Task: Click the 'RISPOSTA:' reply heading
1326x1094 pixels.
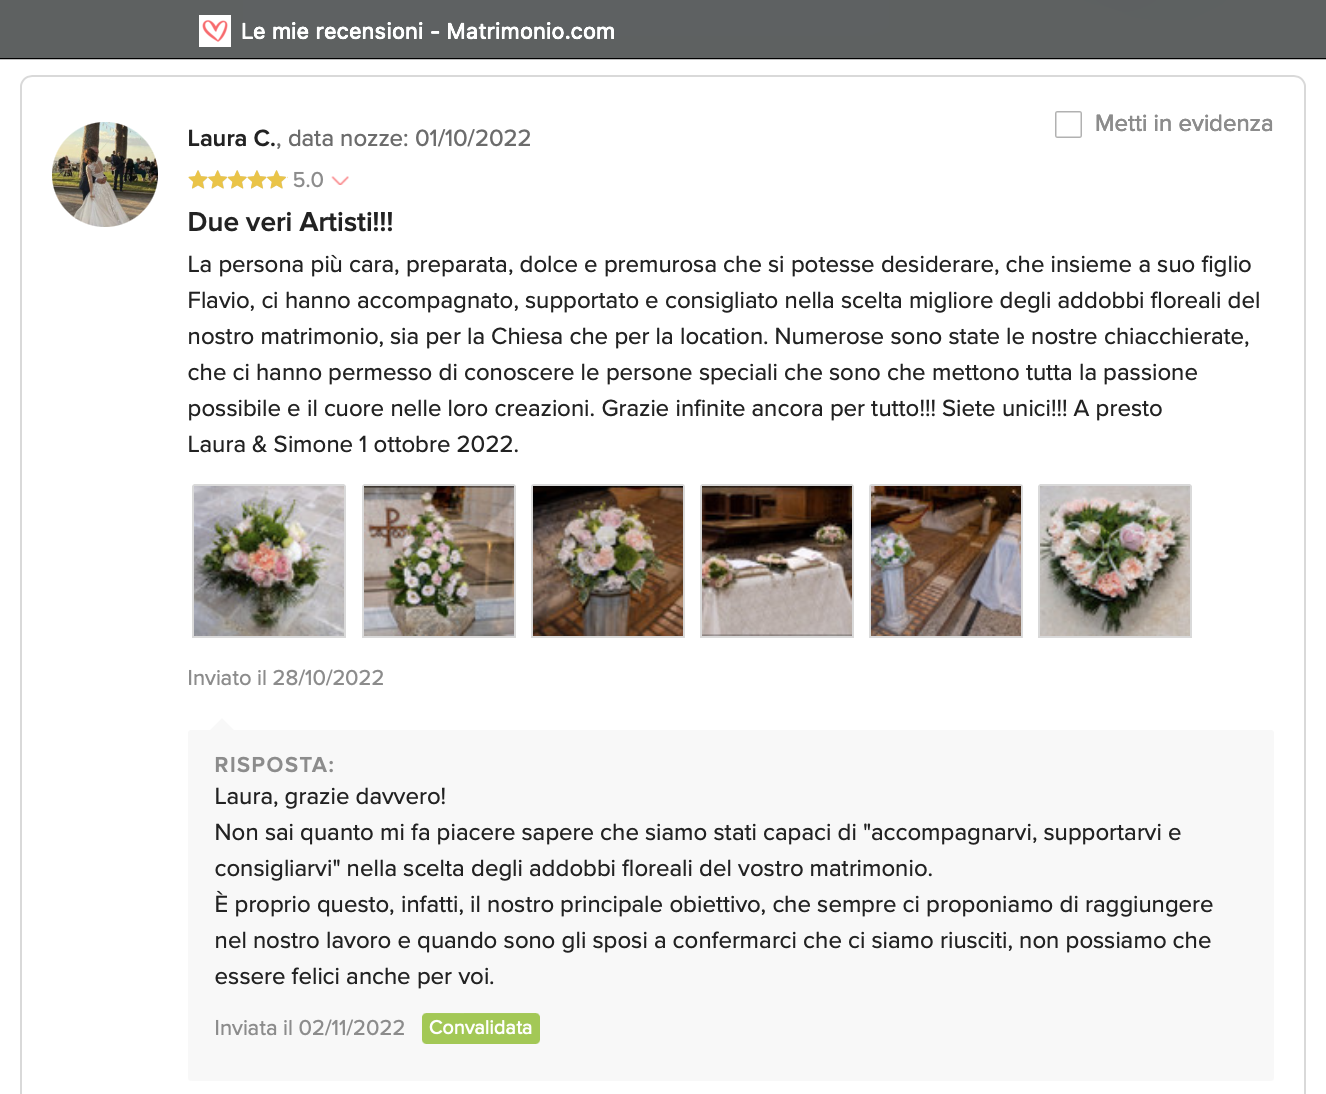Action: (x=274, y=765)
